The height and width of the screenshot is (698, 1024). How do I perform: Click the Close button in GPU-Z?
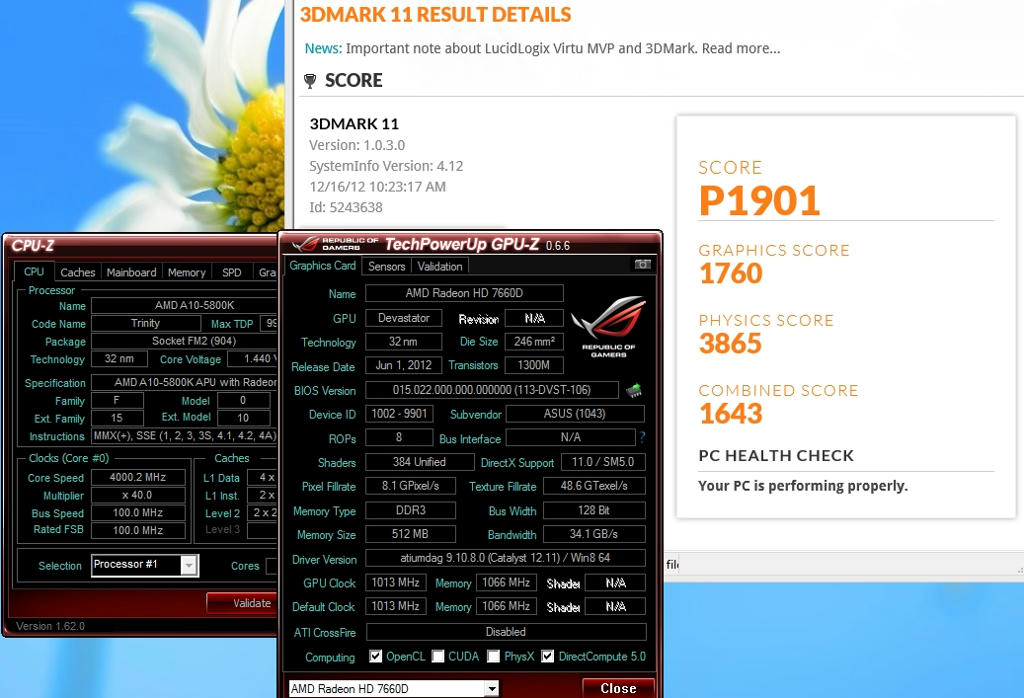point(618,688)
